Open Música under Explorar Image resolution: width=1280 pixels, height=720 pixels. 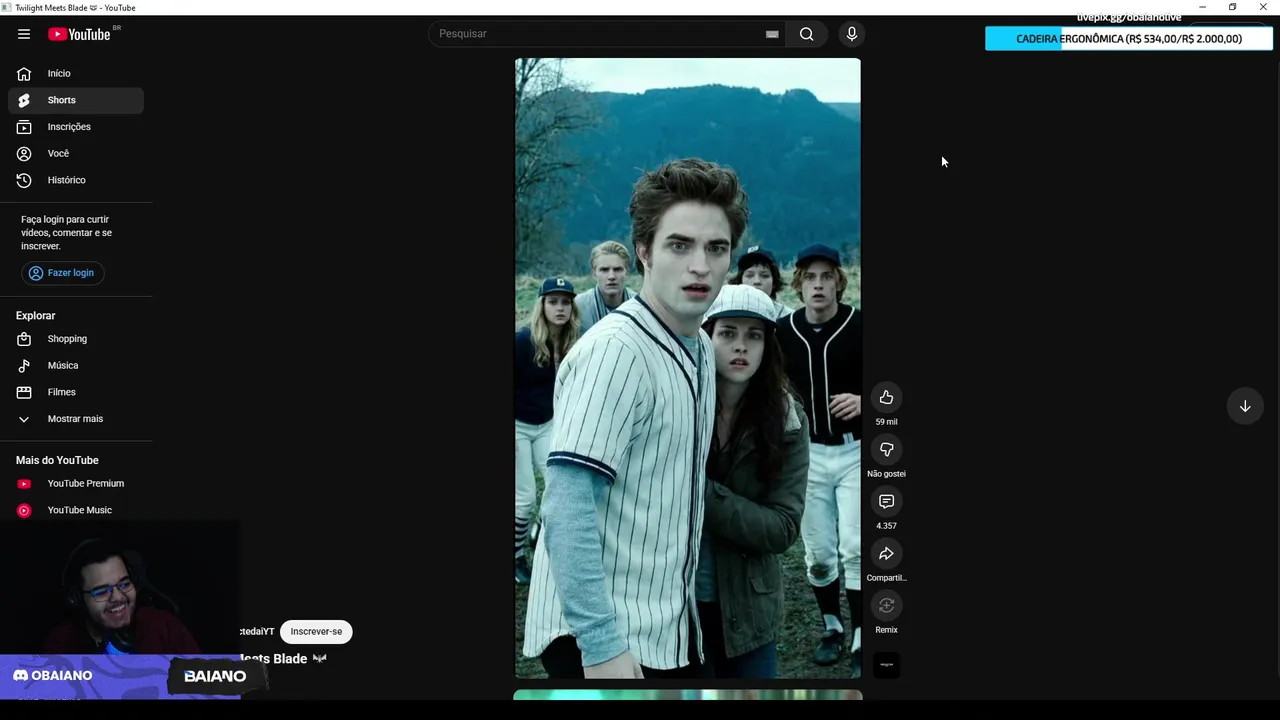pos(76,365)
